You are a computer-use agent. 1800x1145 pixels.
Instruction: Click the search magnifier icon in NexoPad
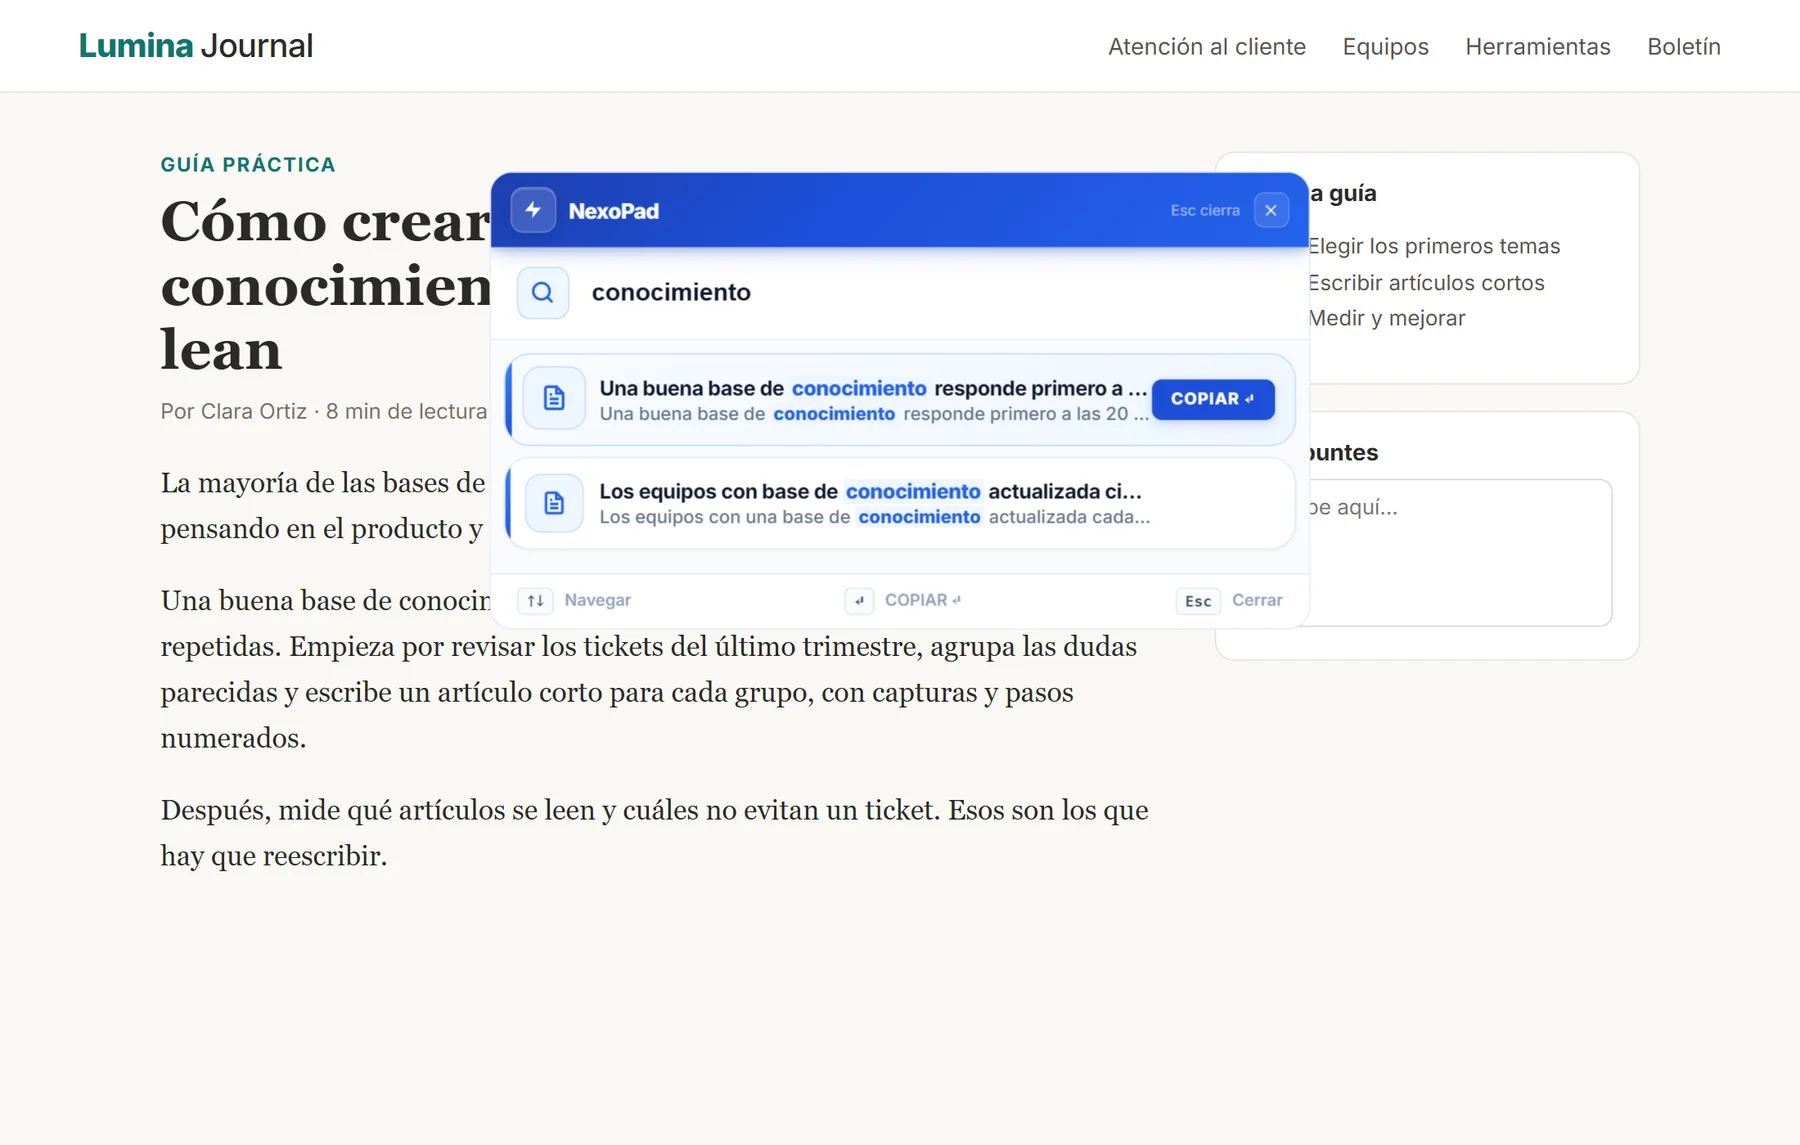(x=543, y=292)
